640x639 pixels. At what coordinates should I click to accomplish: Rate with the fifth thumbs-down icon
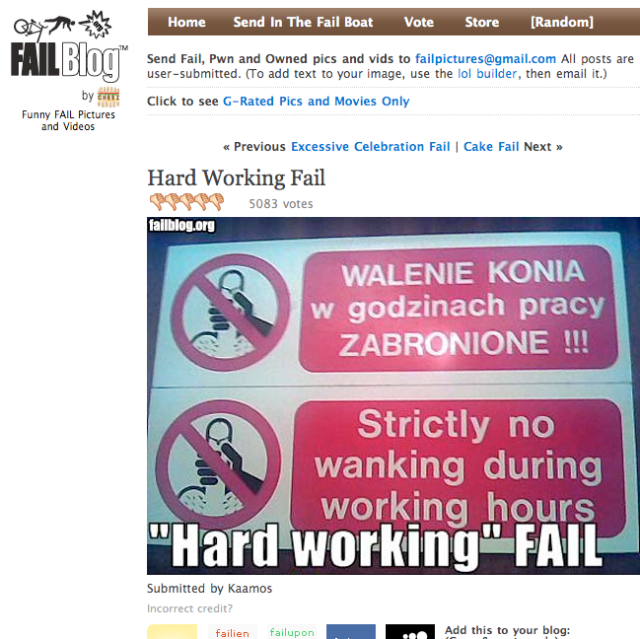pyautogui.click(x=216, y=202)
